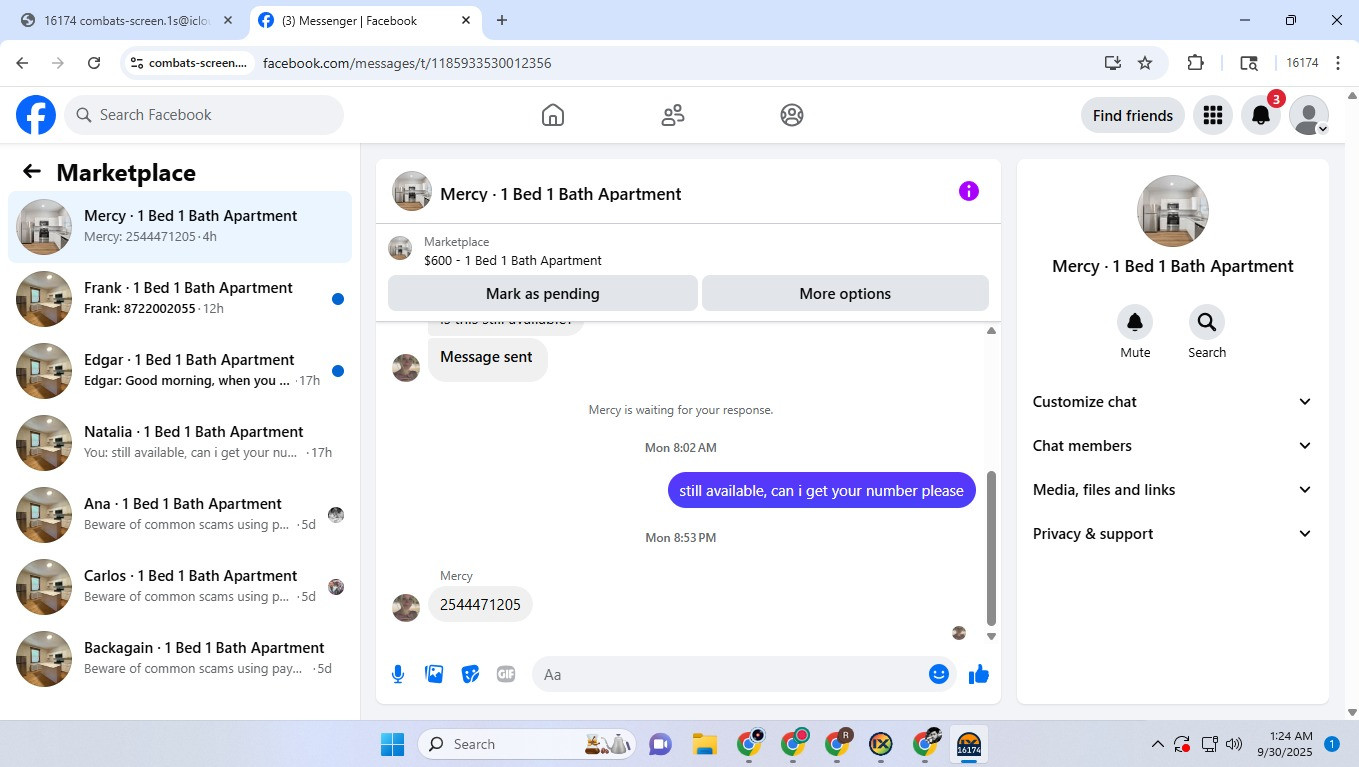Open the notifications bell icon

(x=1261, y=115)
